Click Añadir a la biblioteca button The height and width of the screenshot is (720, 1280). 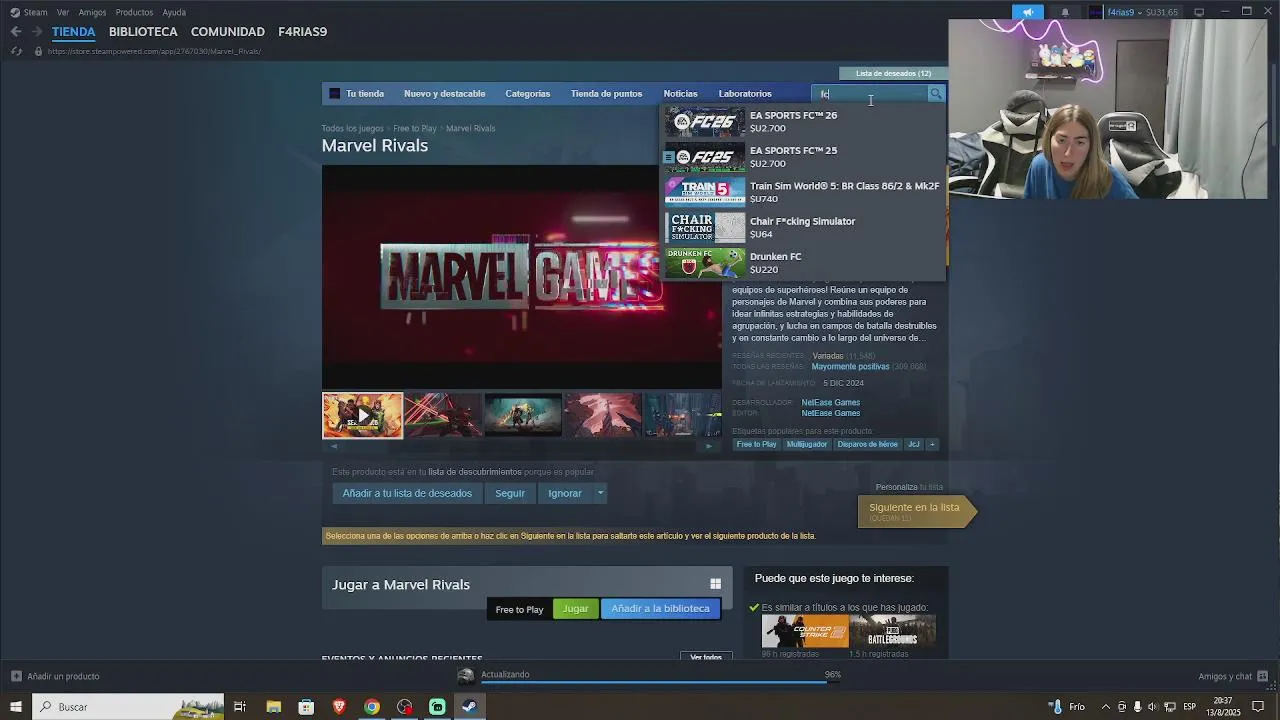pos(660,609)
